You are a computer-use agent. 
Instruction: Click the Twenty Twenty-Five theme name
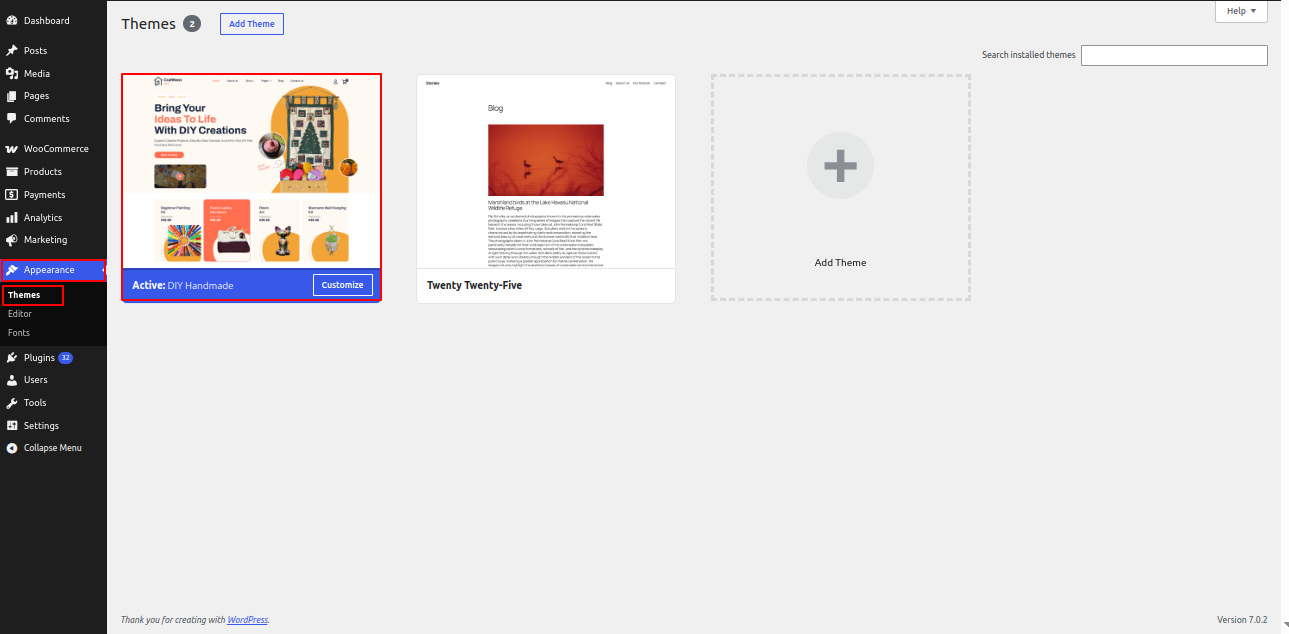pos(475,285)
